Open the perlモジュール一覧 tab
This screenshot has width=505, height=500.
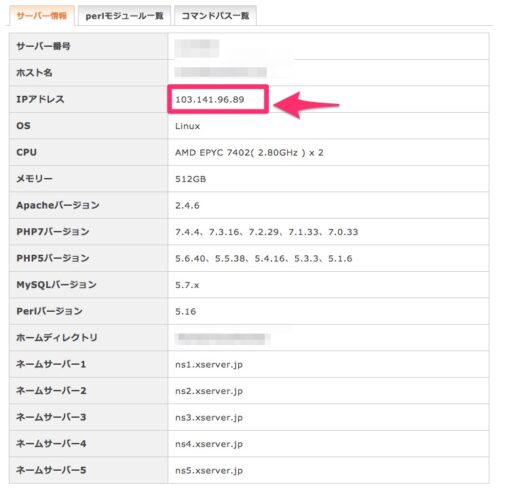[x=124, y=16]
